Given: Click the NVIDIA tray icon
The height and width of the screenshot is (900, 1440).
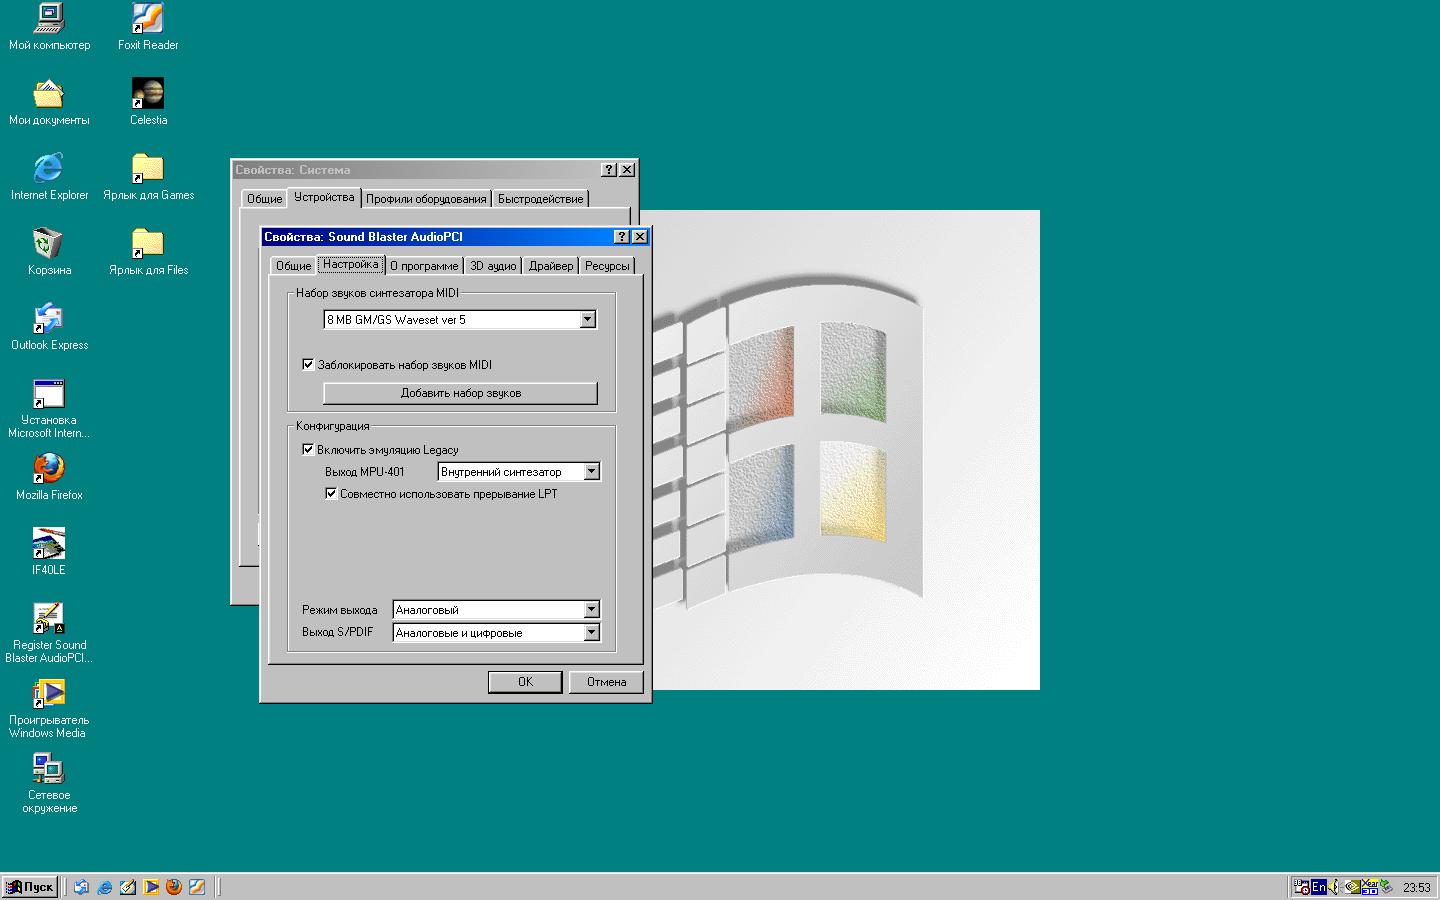Looking at the screenshot, I should [x=1352, y=887].
